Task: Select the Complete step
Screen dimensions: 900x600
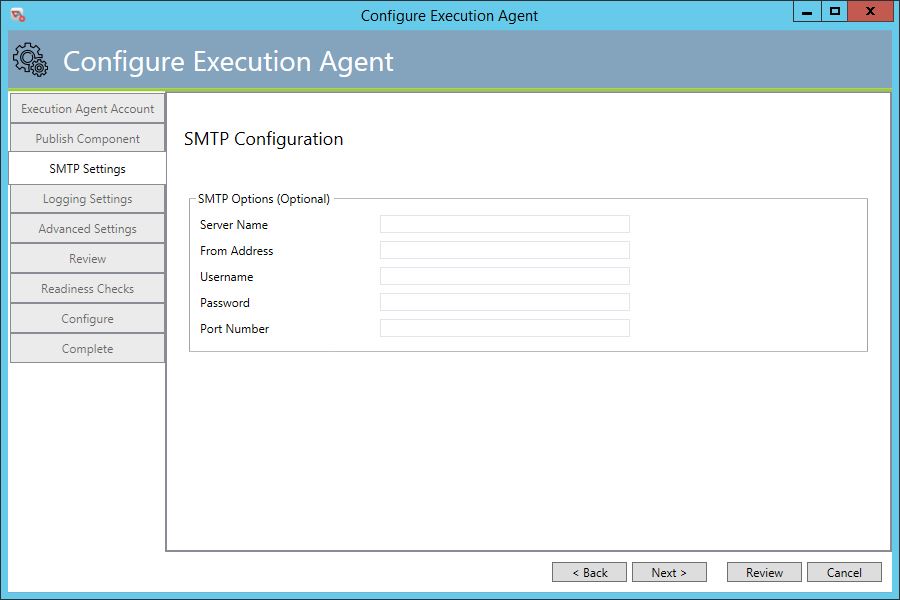Action: pyautogui.click(x=87, y=349)
